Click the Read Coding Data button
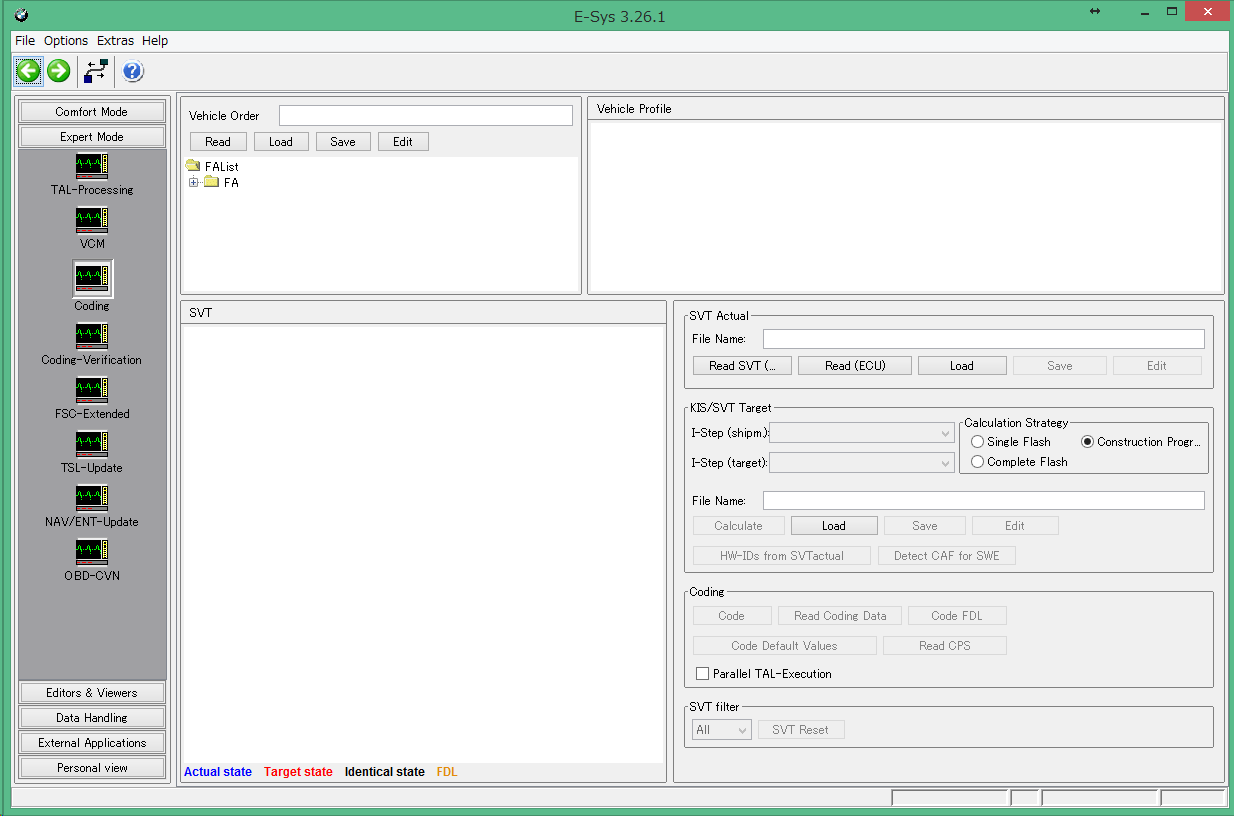Image resolution: width=1234 pixels, height=816 pixels. (840, 616)
